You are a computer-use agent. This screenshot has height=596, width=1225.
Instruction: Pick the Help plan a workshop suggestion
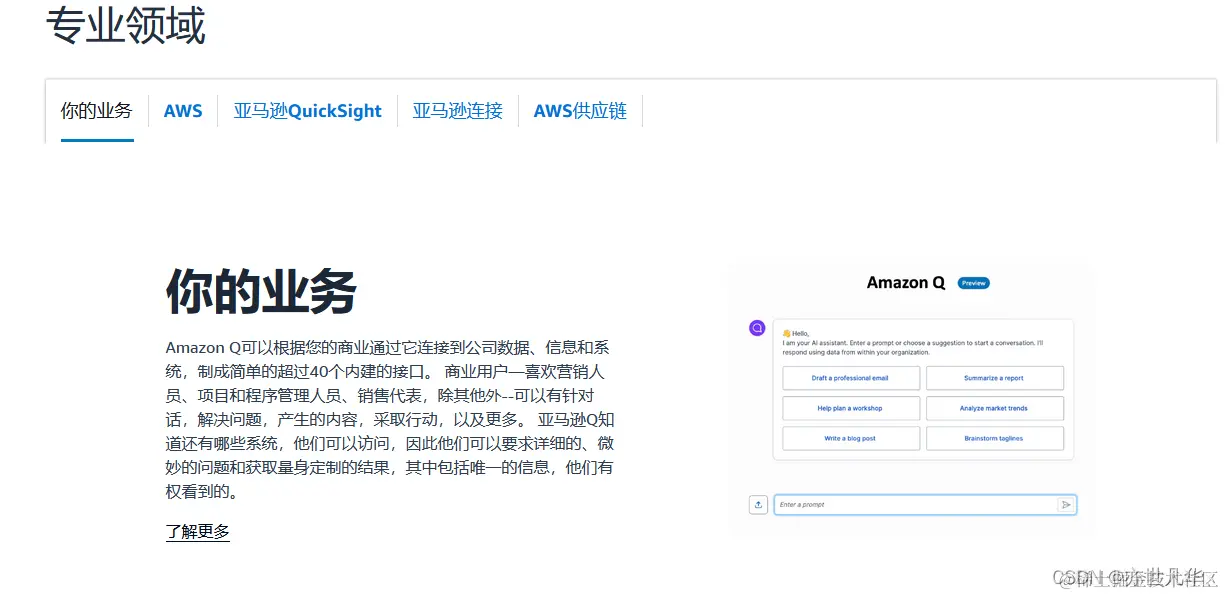click(850, 408)
